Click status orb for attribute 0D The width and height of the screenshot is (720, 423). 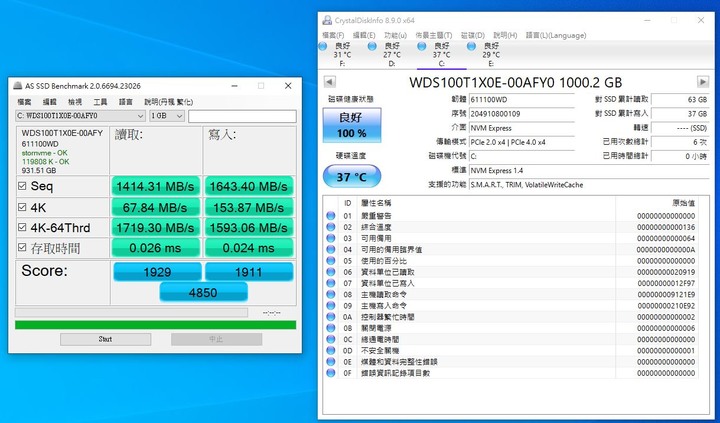click(331, 350)
